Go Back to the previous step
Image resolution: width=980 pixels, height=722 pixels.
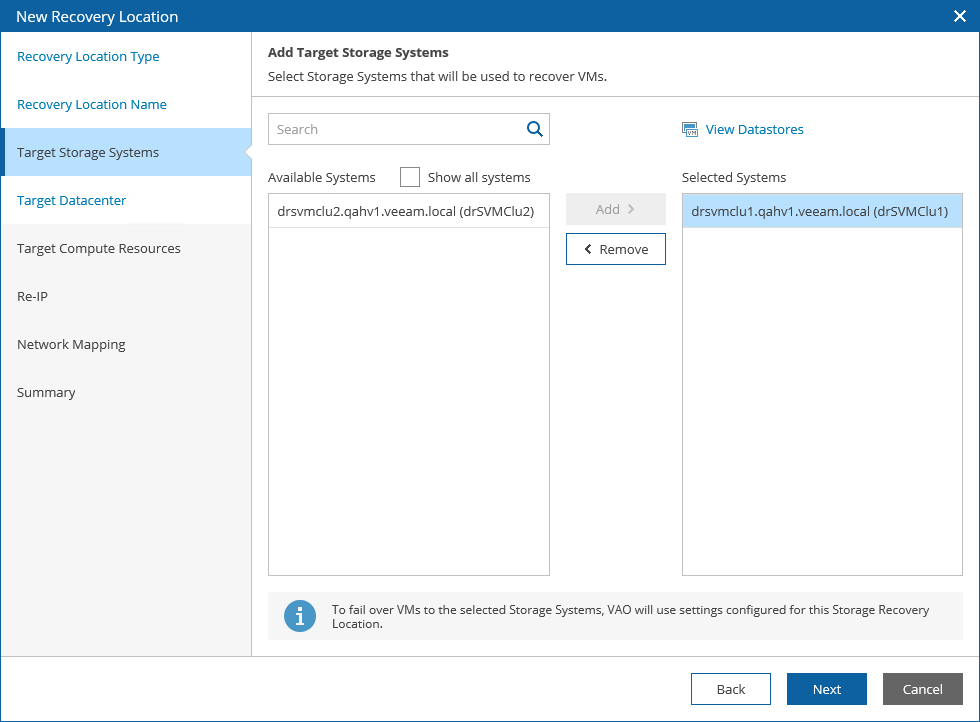[731, 689]
